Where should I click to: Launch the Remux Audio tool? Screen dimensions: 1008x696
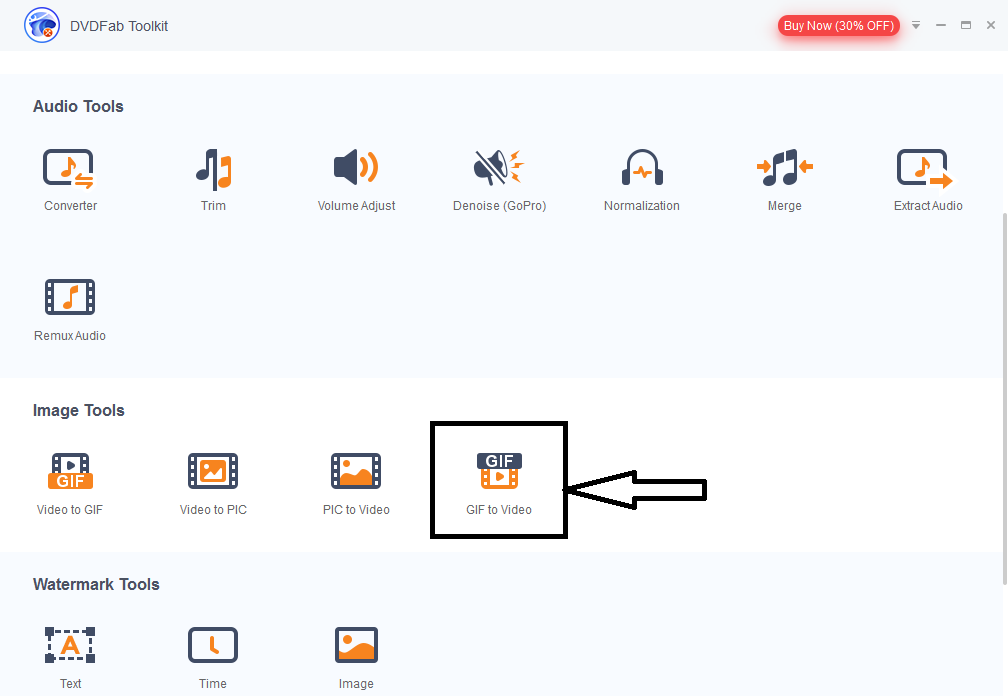(70, 310)
